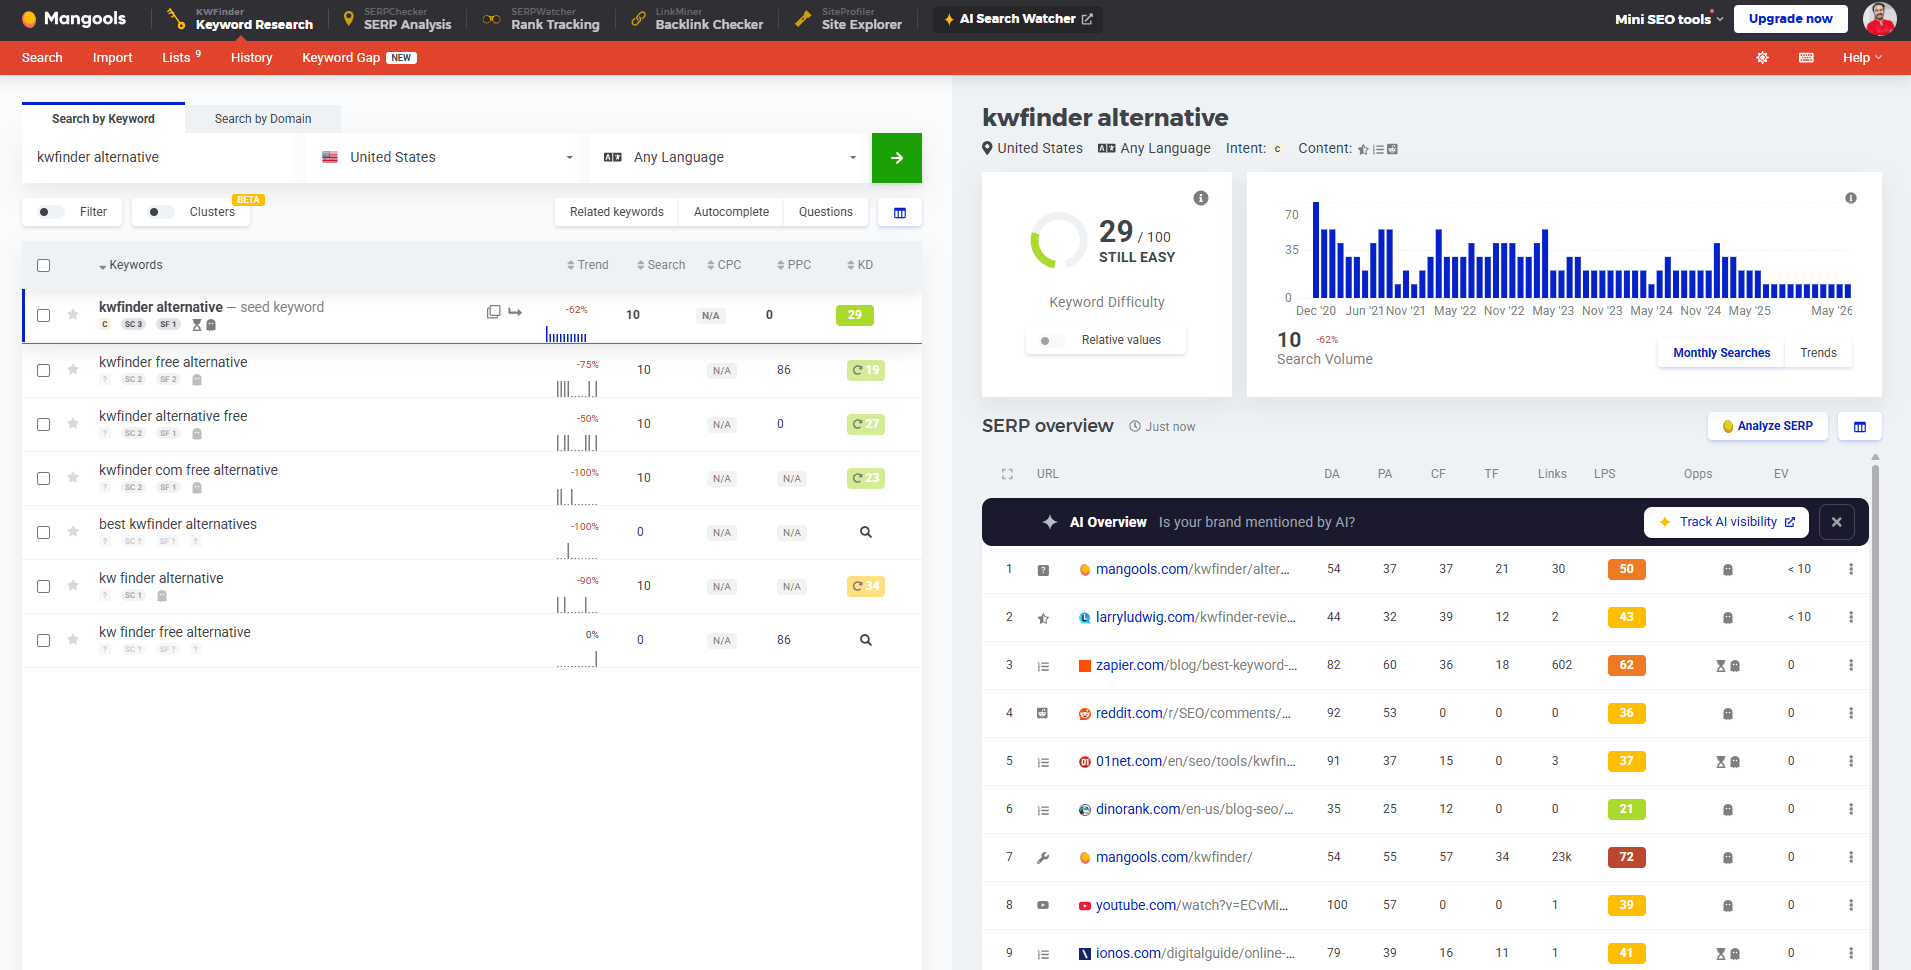Click the orange LPS 50 badge for mangools.com
This screenshot has width=1911, height=970.
click(x=1626, y=569)
